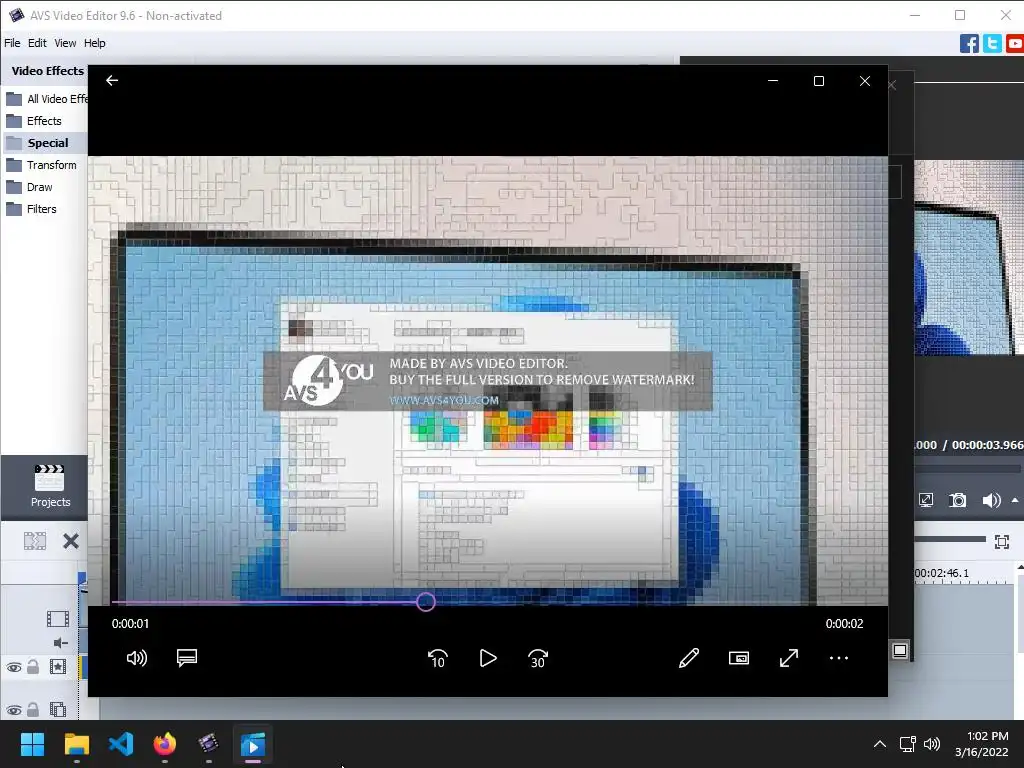Go back using the player's back arrow

112,80
